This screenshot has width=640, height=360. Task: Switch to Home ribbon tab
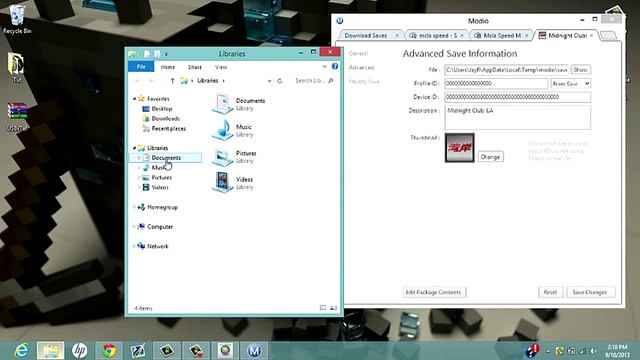tap(168, 67)
